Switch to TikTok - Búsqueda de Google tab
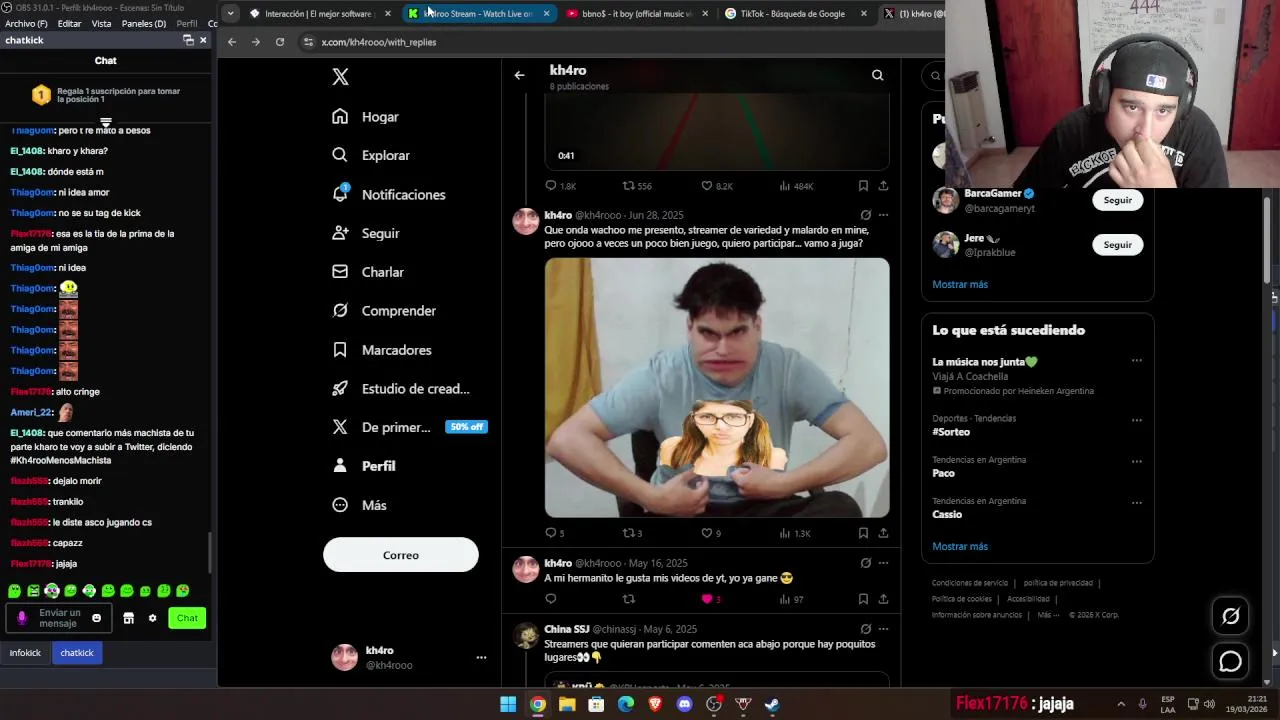 [793, 14]
